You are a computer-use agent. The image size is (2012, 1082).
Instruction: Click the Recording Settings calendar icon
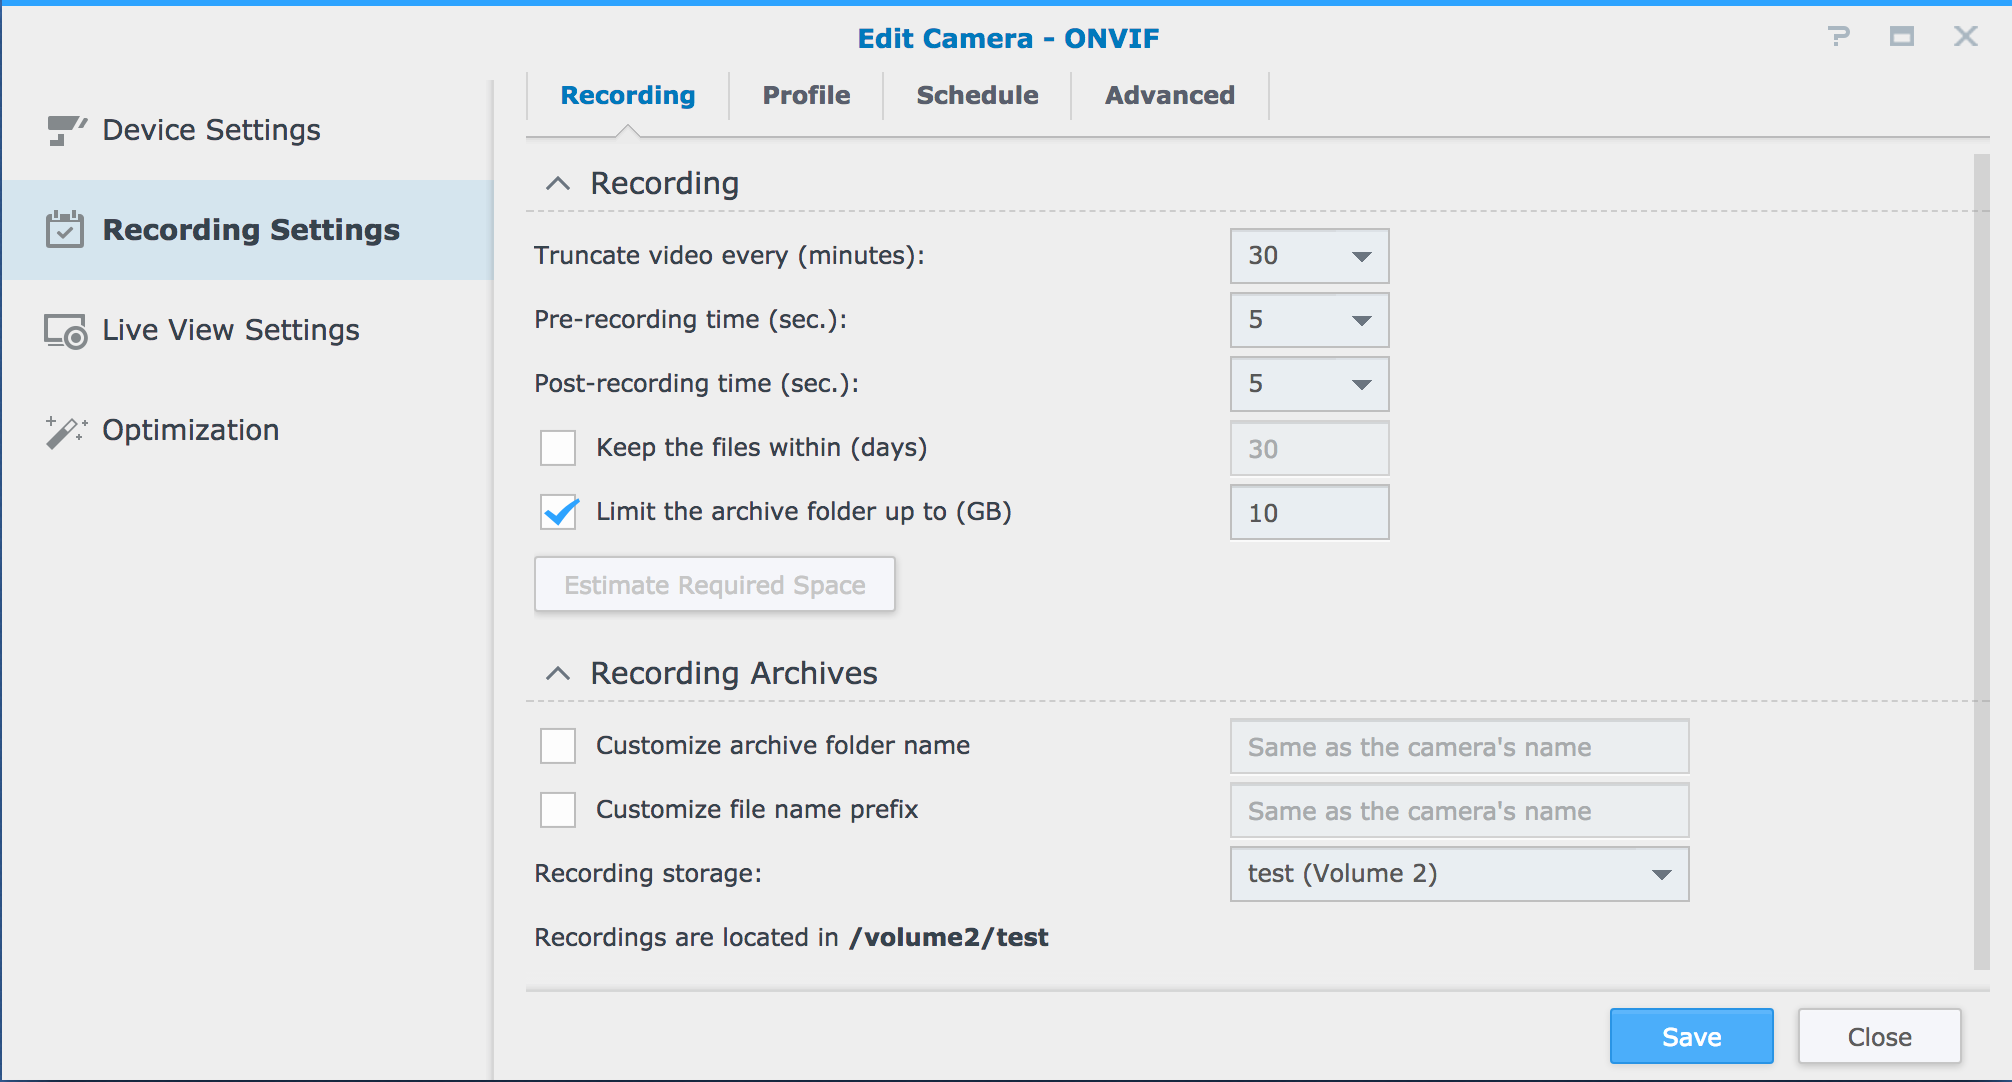click(65, 230)
